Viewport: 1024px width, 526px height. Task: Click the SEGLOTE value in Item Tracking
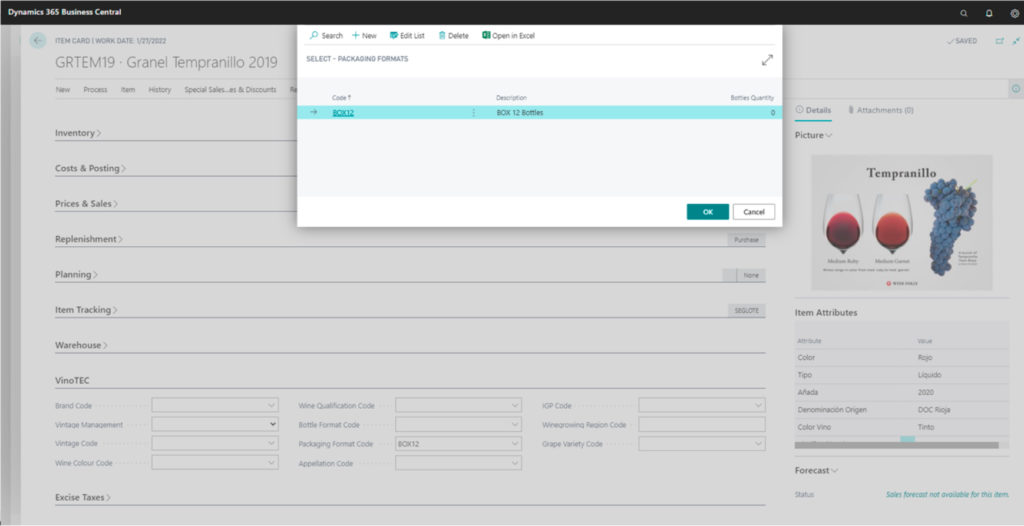746,310
